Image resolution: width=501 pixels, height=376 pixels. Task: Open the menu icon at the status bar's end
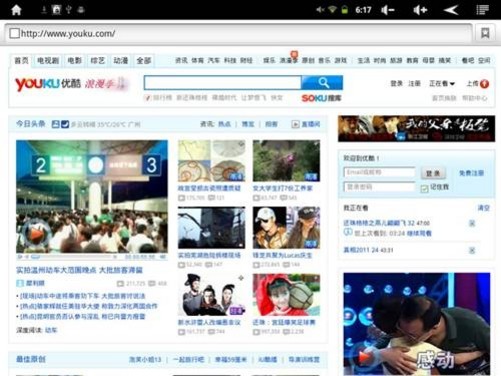482,10
